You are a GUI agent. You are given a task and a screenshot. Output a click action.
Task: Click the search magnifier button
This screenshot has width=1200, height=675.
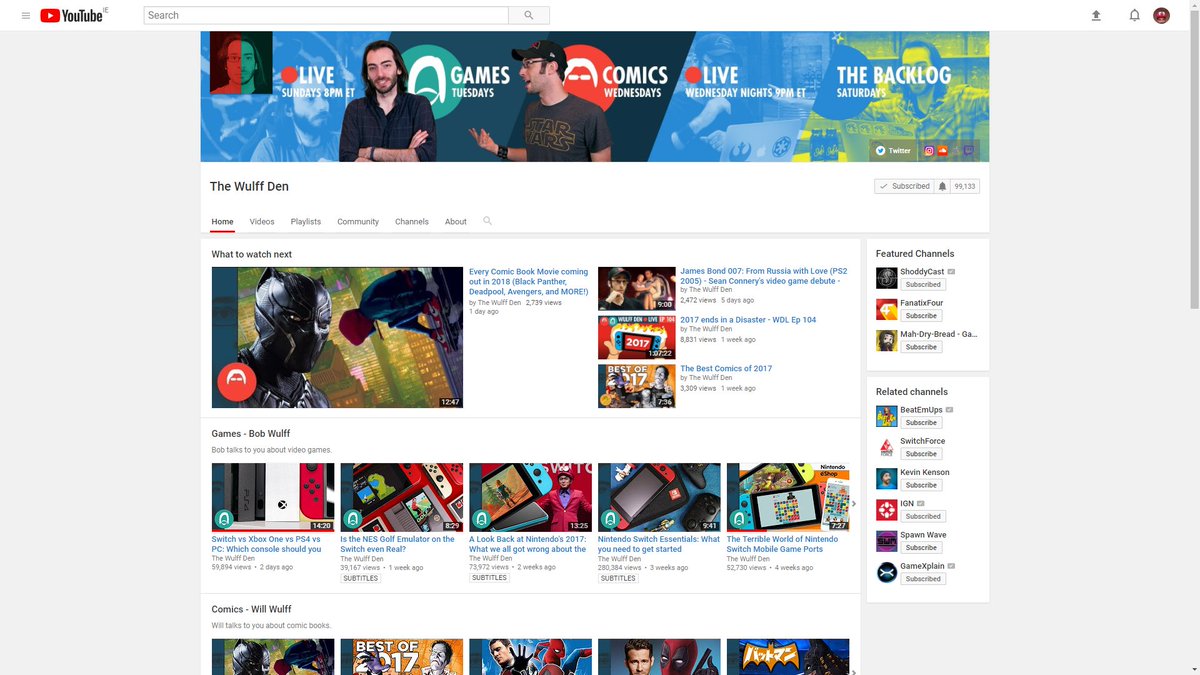529,16
